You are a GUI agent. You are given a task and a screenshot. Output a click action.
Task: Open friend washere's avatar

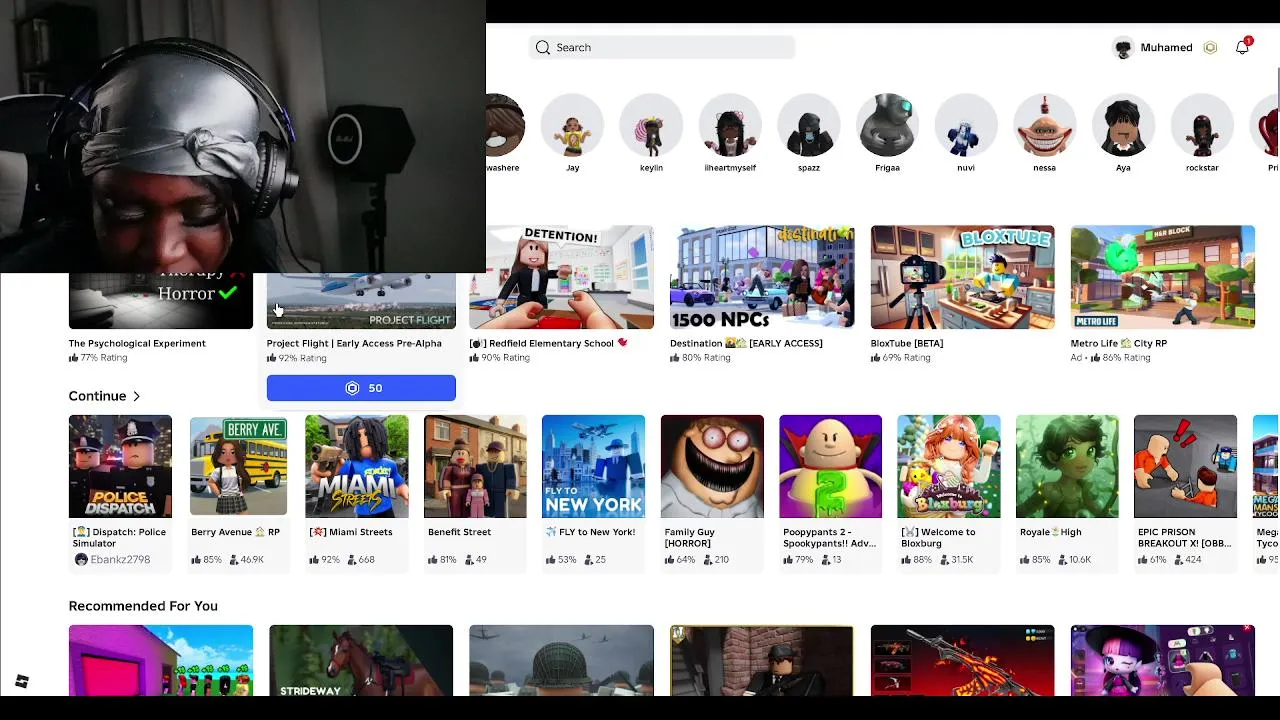pyautogui.click(x=505, y=126)
